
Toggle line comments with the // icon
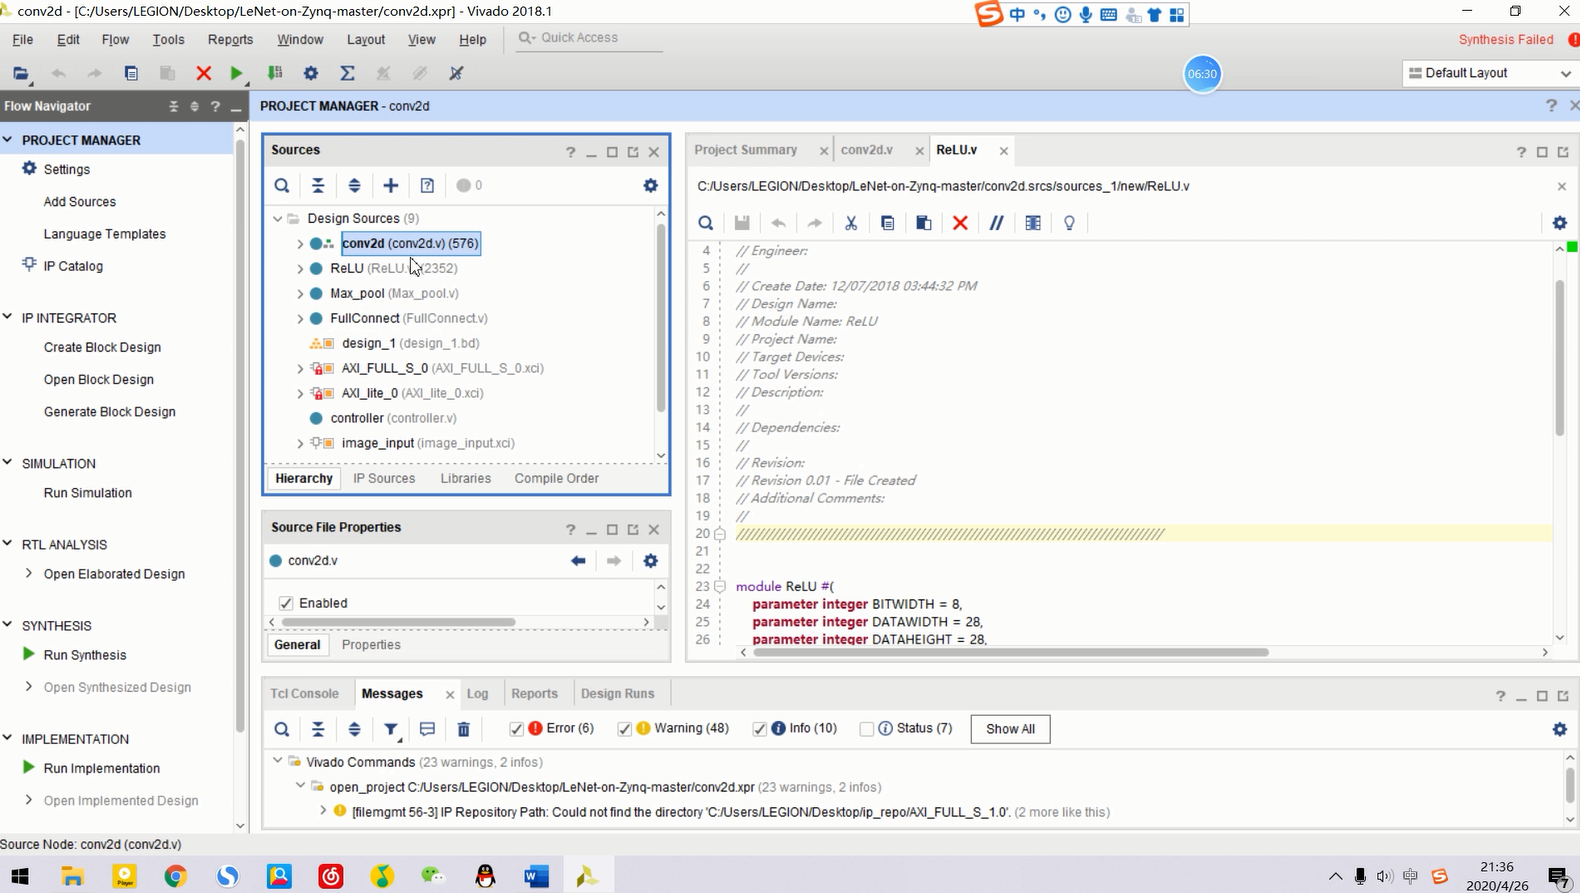(x=997, y=223)
